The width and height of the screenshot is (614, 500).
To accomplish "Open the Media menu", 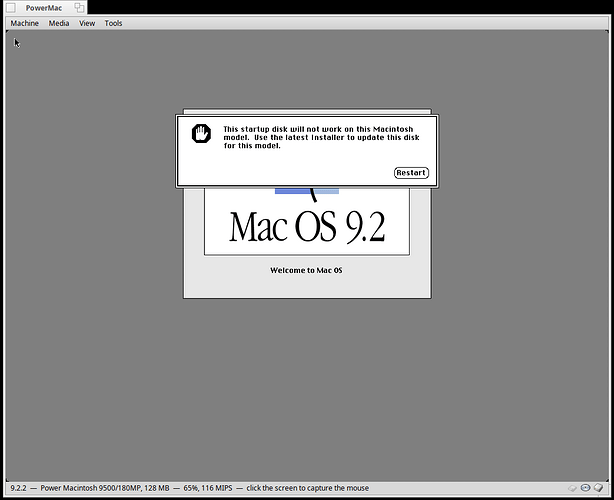I will pos(59,23).
